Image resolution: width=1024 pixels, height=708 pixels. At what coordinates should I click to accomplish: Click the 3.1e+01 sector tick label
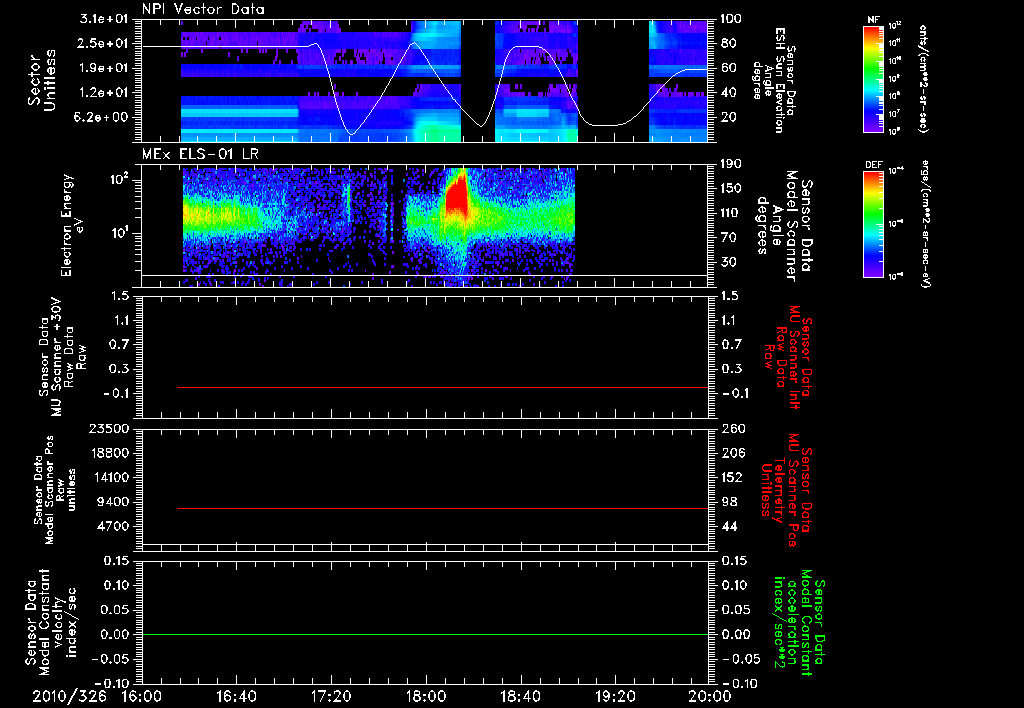(106, 19)
